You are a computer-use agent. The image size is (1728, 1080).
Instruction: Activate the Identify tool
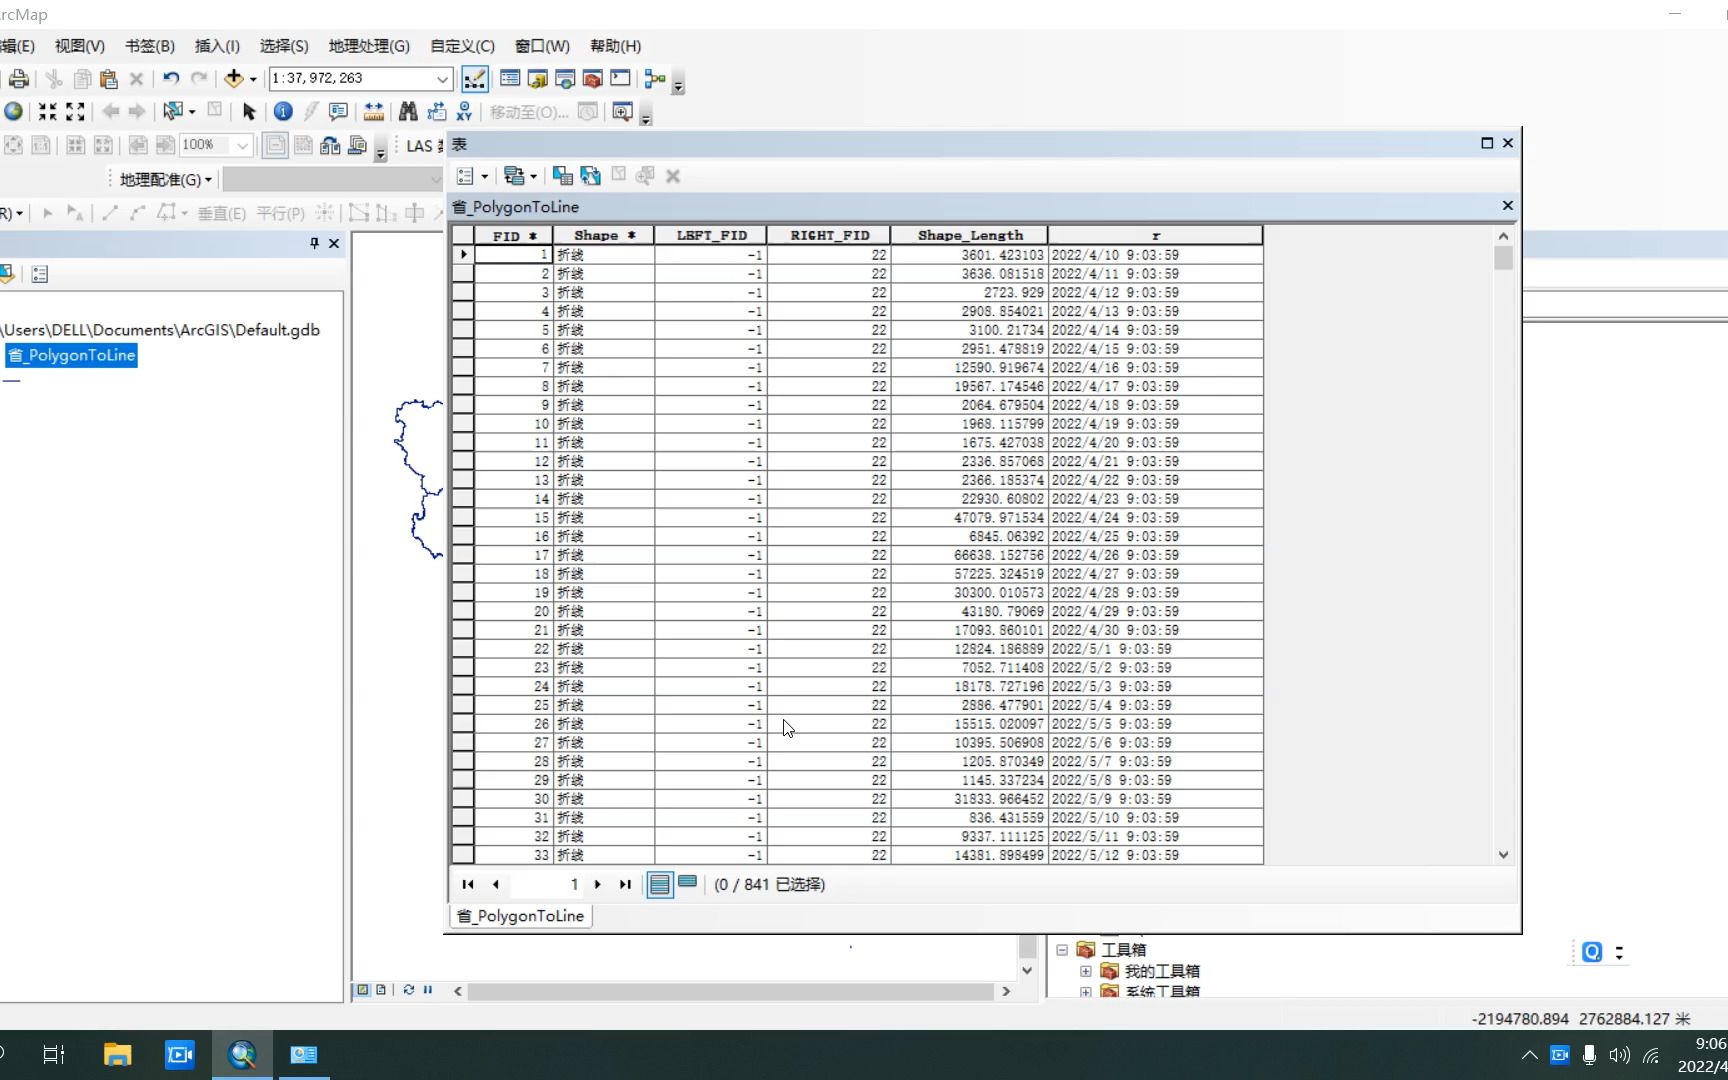pos(283,112)
